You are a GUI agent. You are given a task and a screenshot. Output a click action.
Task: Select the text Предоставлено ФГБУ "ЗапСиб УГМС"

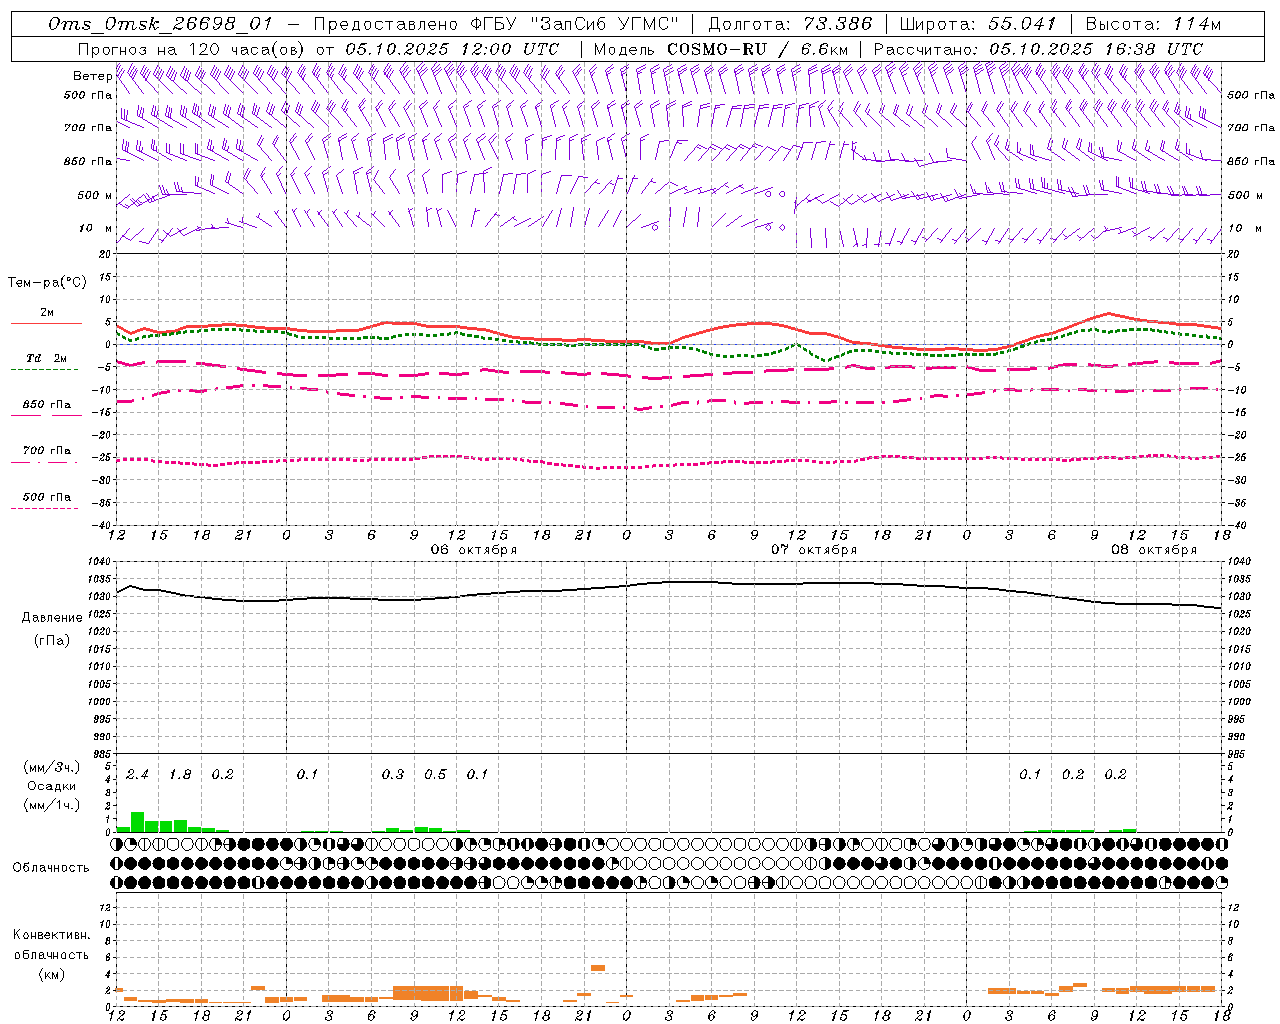[x=496, y=24]
